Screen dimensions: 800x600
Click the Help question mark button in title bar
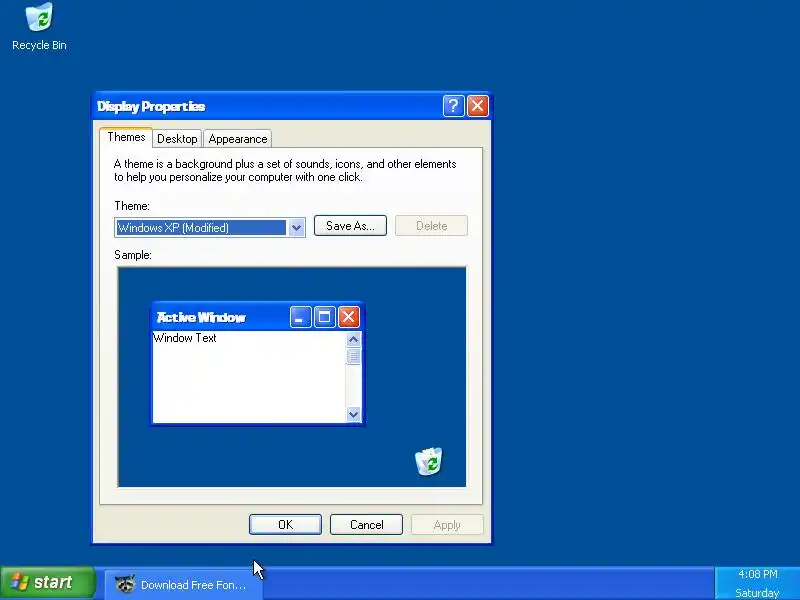coord(453,106)
